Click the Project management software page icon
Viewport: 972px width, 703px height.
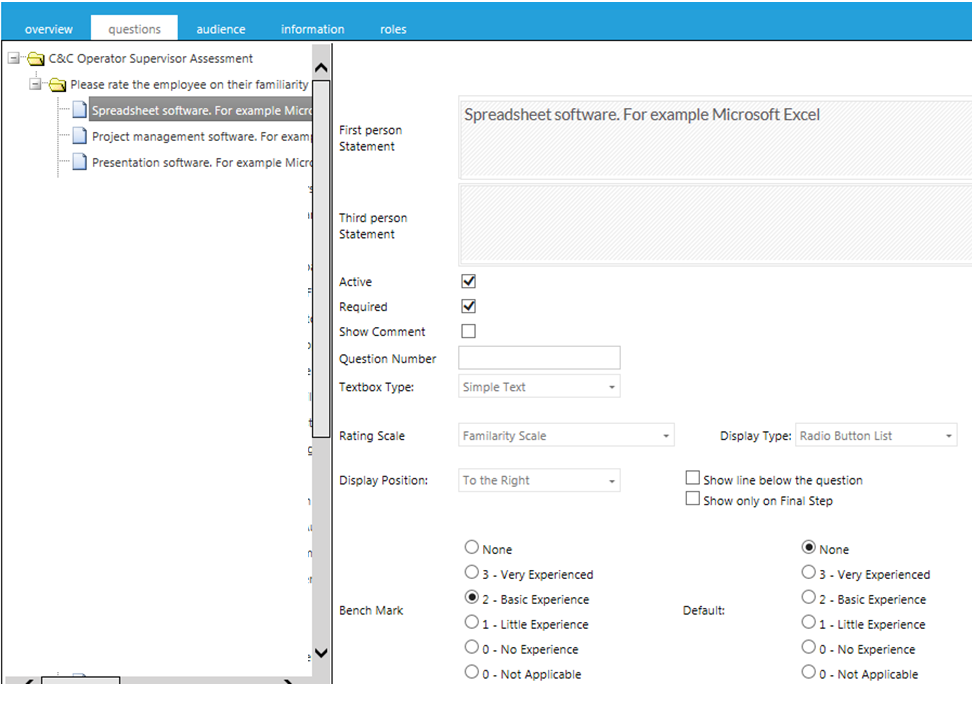tap(79, 136)
